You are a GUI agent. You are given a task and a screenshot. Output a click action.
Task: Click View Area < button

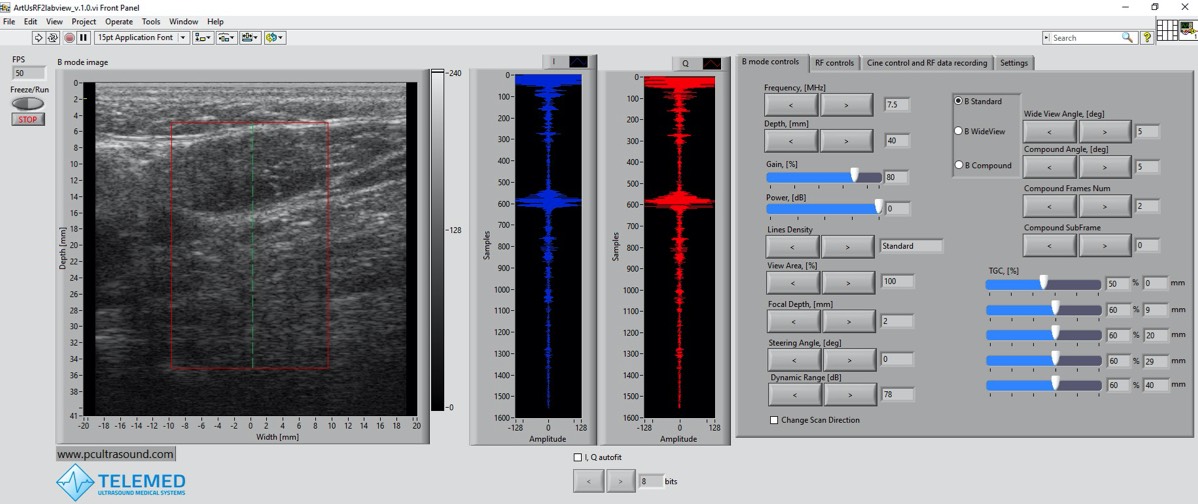coord(793,283)
